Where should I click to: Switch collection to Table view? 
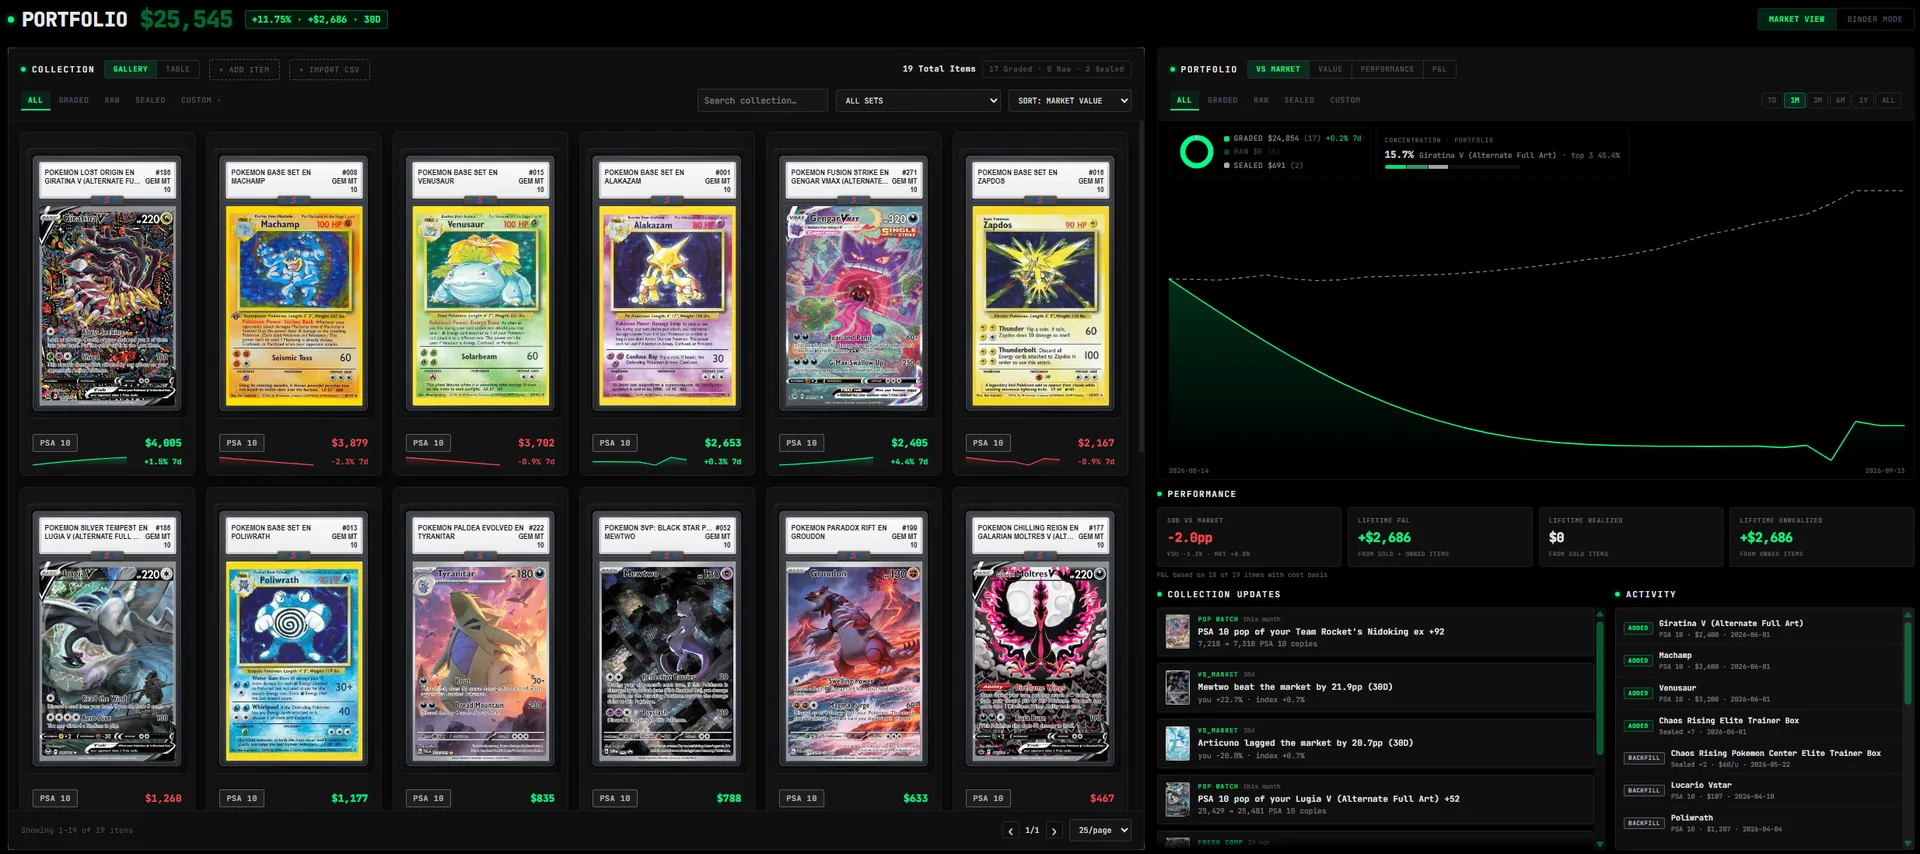click(x=178, y=69)
